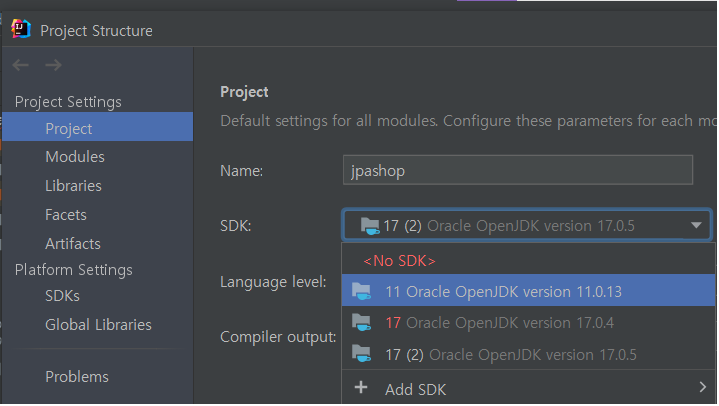Click the JDK folder icon in SDK combo box
This screenshot has height=406, width=719.
(370, 226)
